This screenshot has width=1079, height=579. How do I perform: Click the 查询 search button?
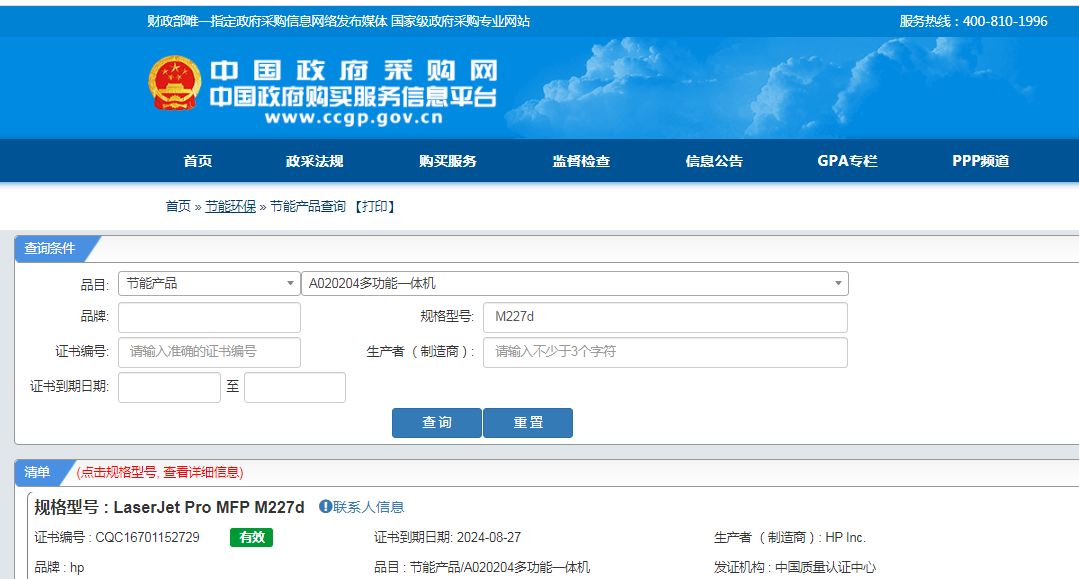click(437, 423)
